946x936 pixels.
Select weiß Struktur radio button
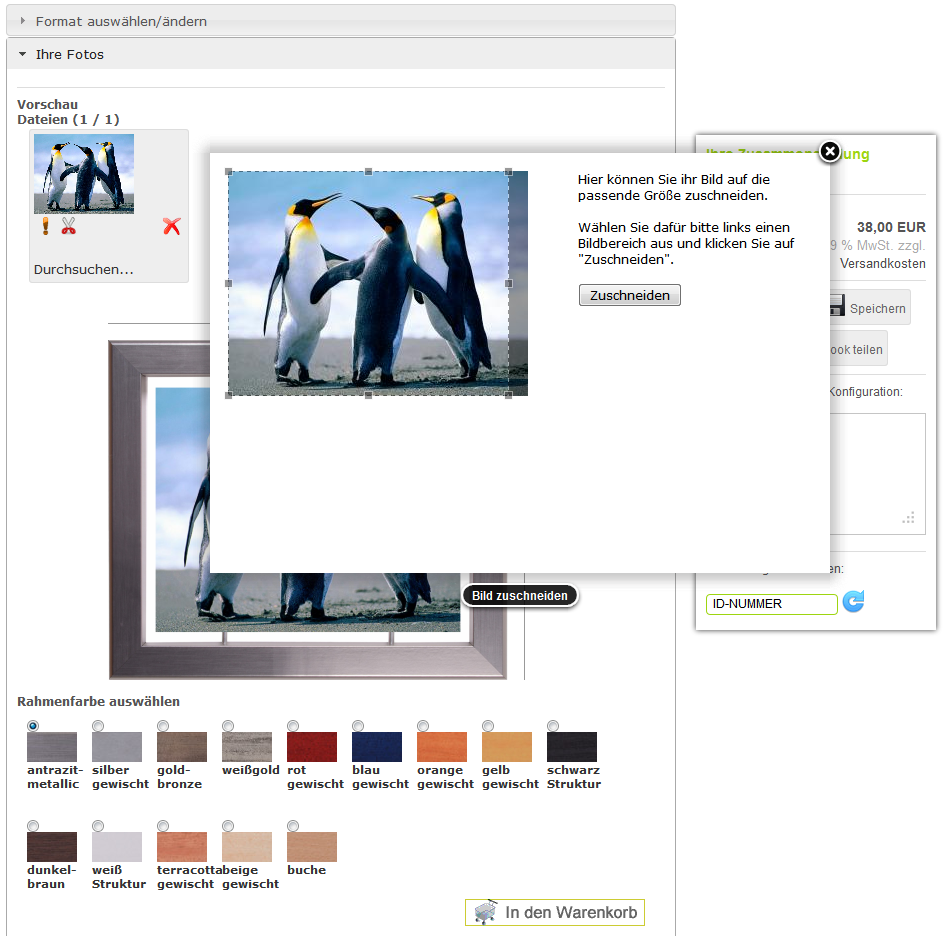[x=98, y=826]
